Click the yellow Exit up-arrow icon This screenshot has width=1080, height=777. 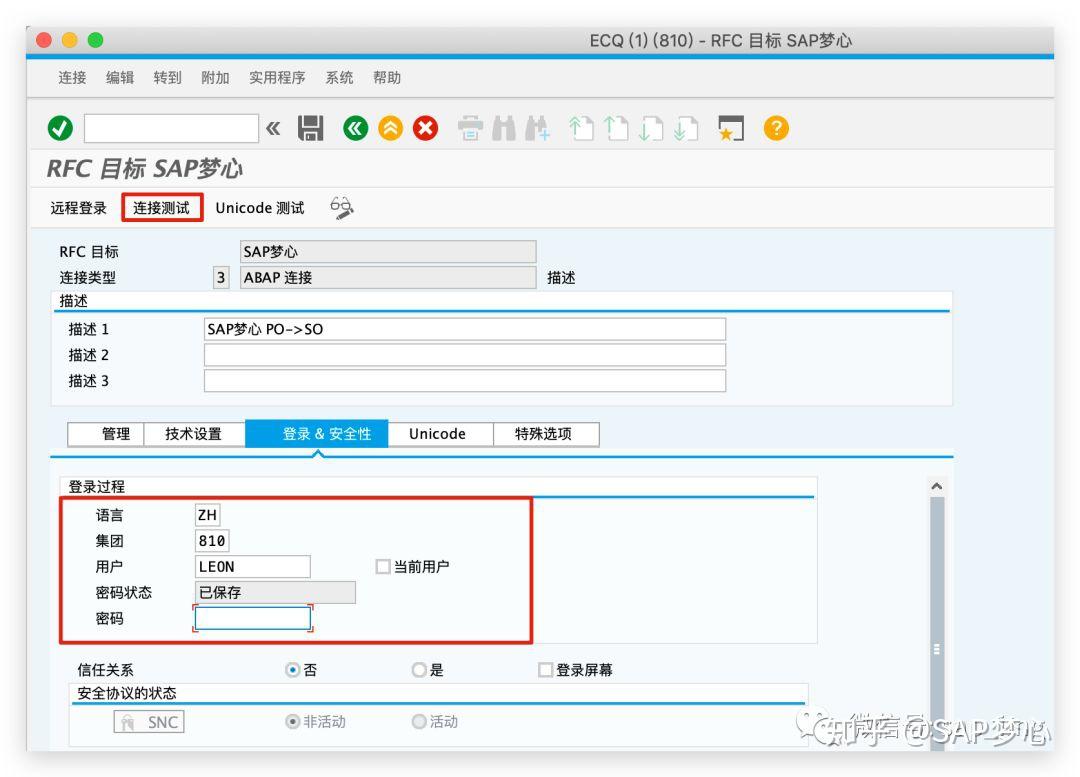pyautogui.click(x=391, y=128)
